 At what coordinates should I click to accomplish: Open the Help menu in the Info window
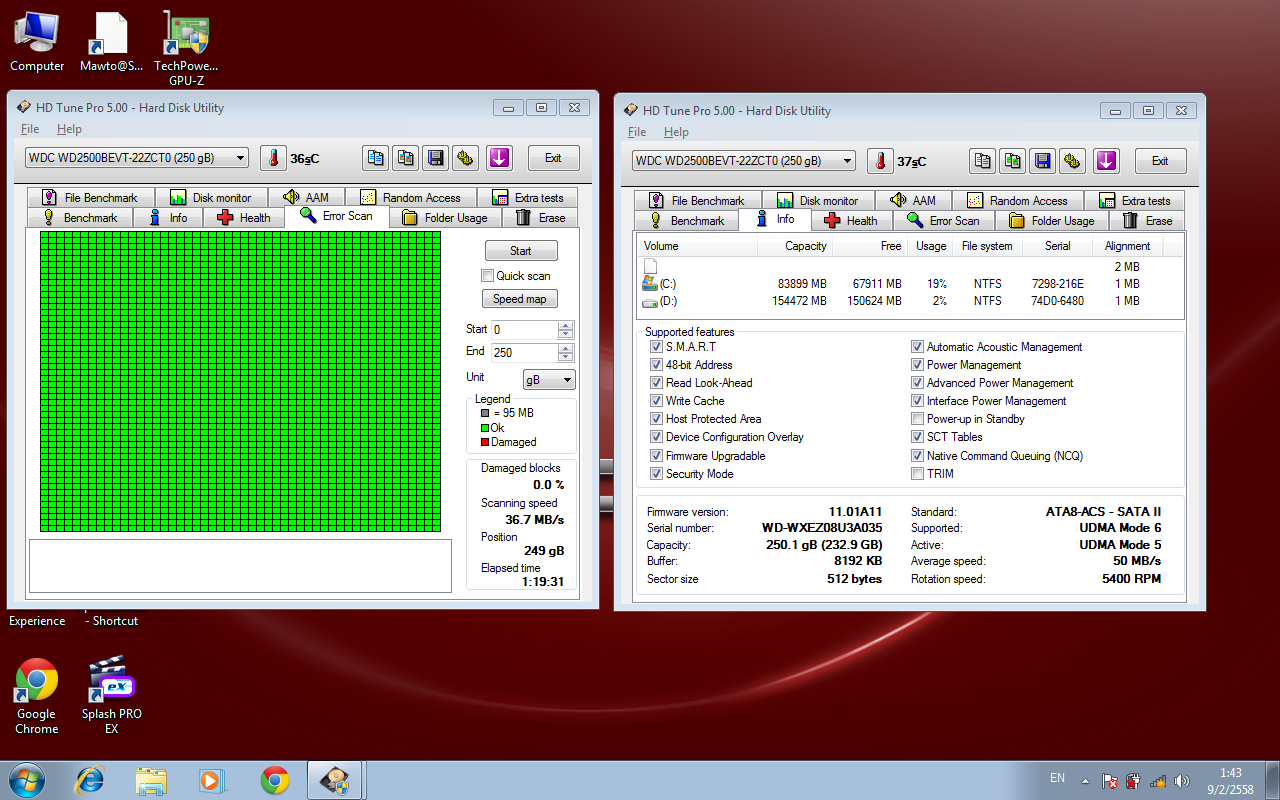coord(676,132)
